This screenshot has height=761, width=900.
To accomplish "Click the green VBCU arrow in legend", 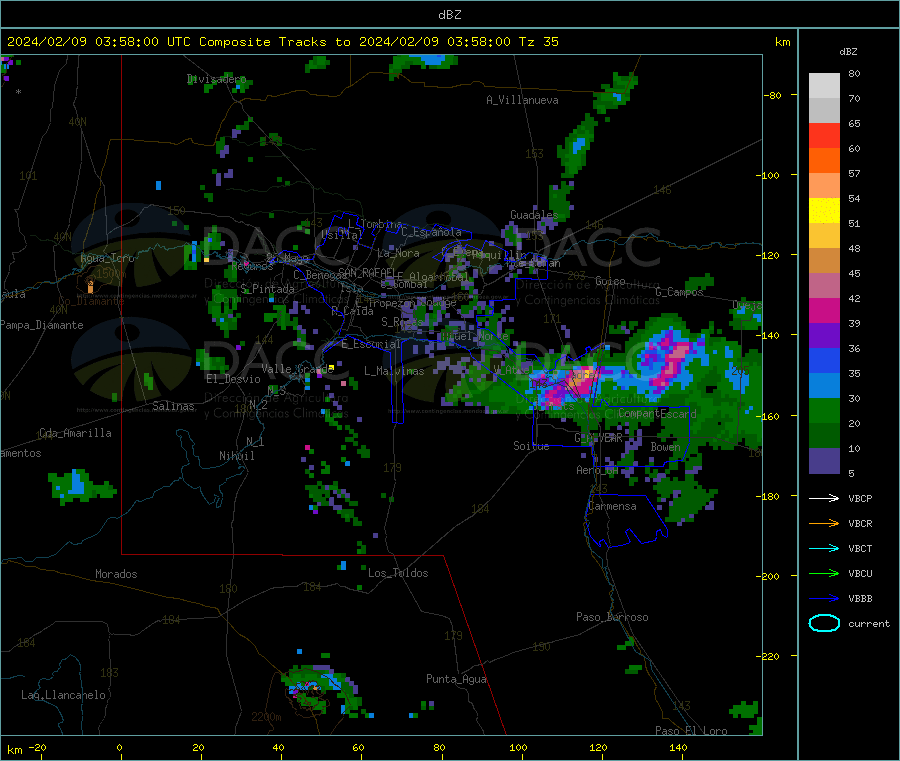I will click(x=824, y=573).
